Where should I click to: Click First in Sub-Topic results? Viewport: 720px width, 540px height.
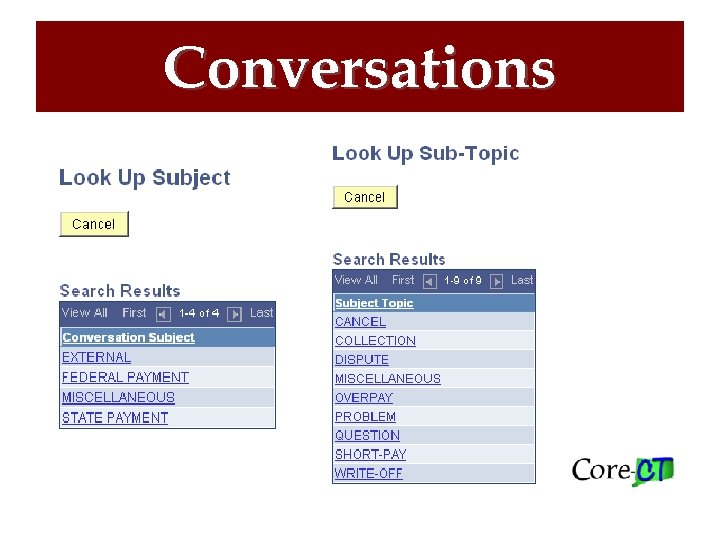pos(403,280)
